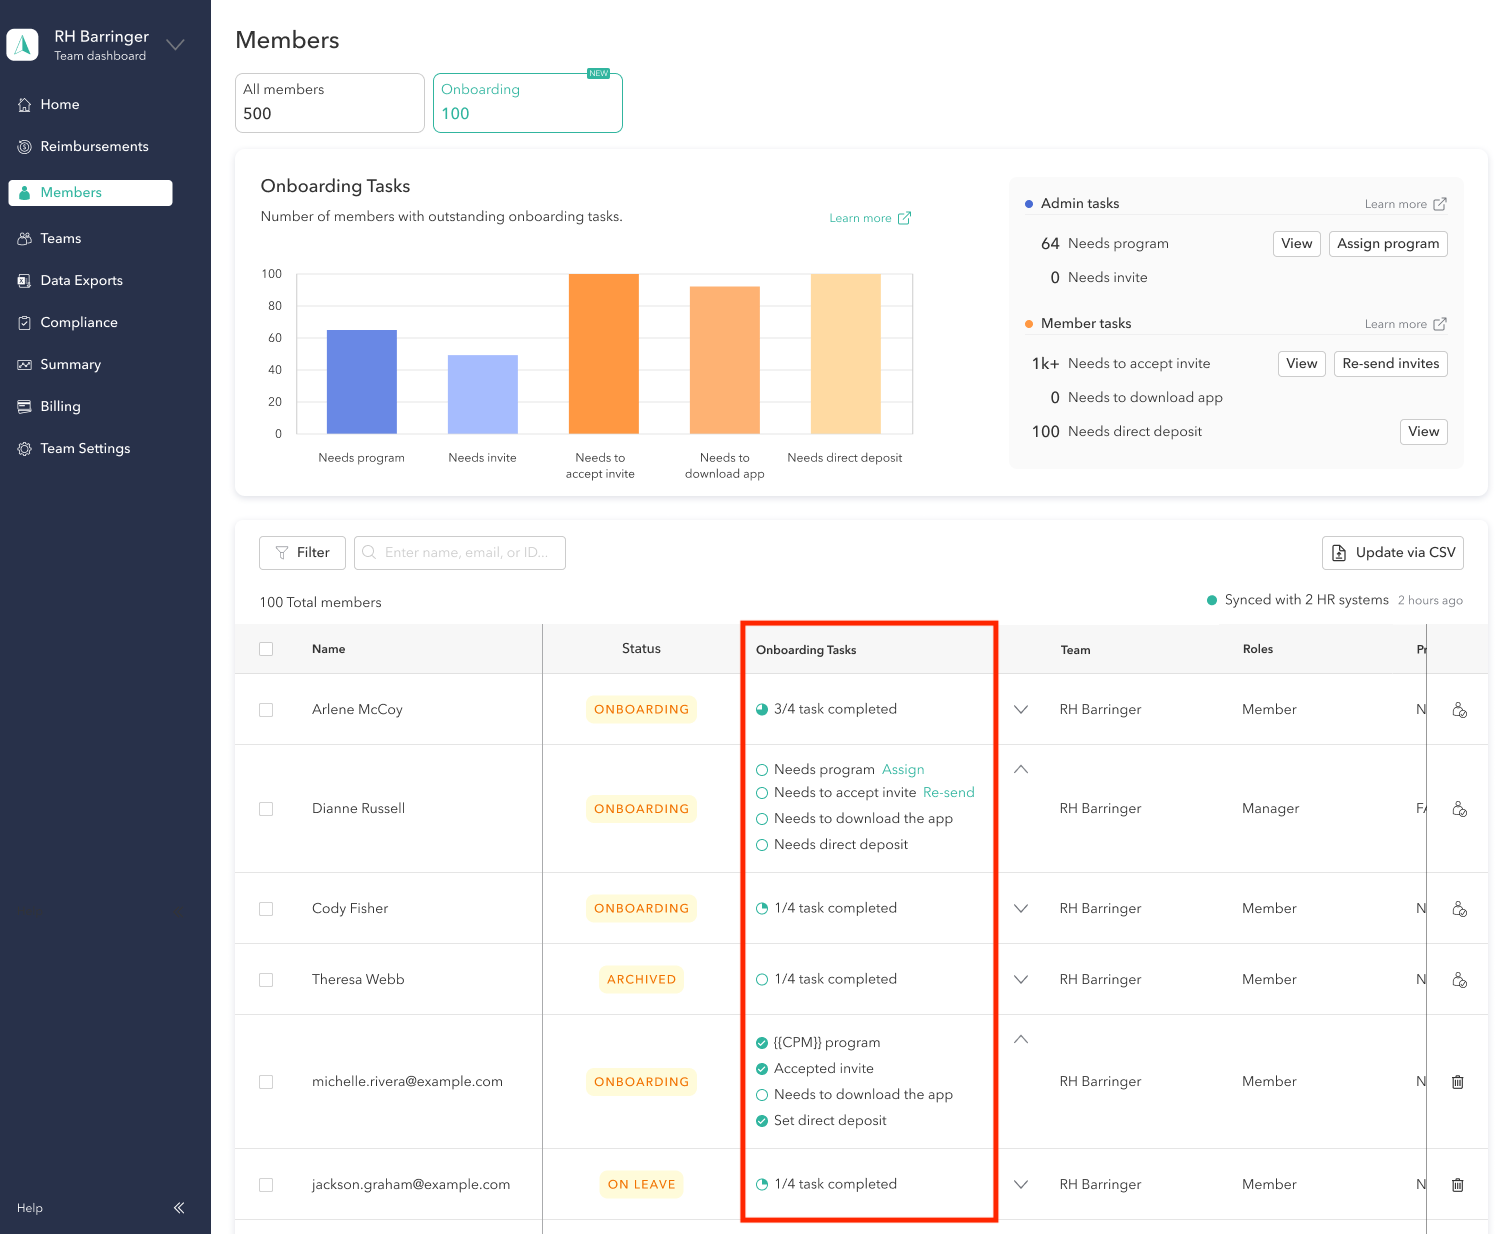Open the RH Barringer account dropdown

pos(175,45)
